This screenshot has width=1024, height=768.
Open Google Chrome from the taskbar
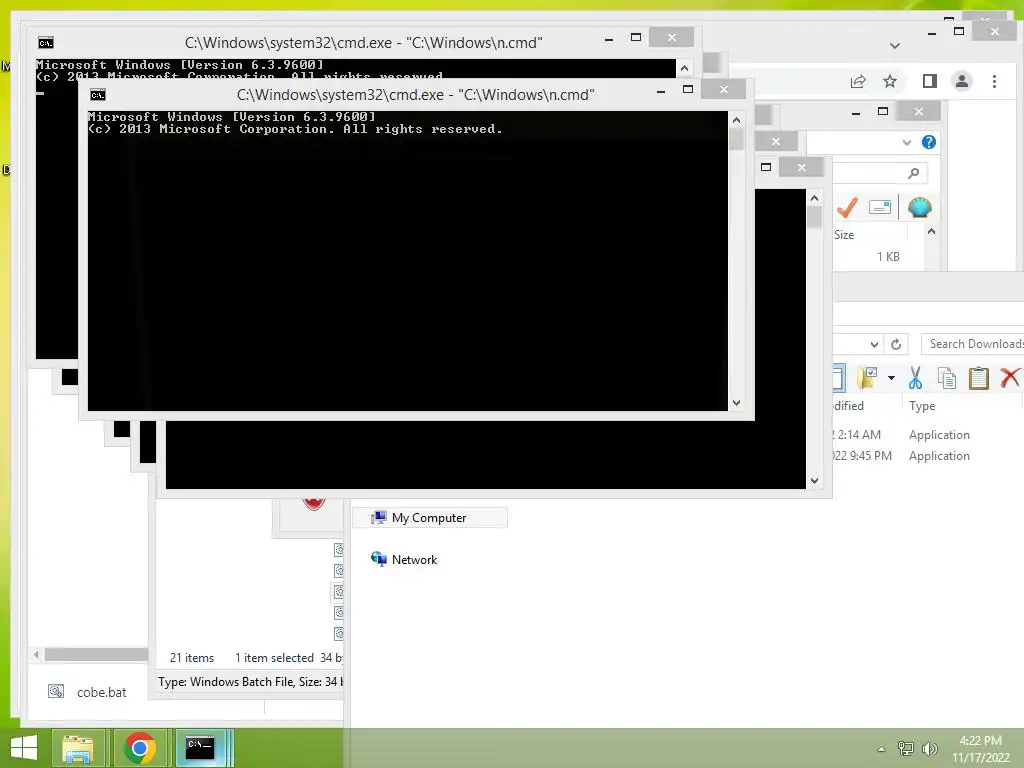pyautogui.click(x=140, y=748)
